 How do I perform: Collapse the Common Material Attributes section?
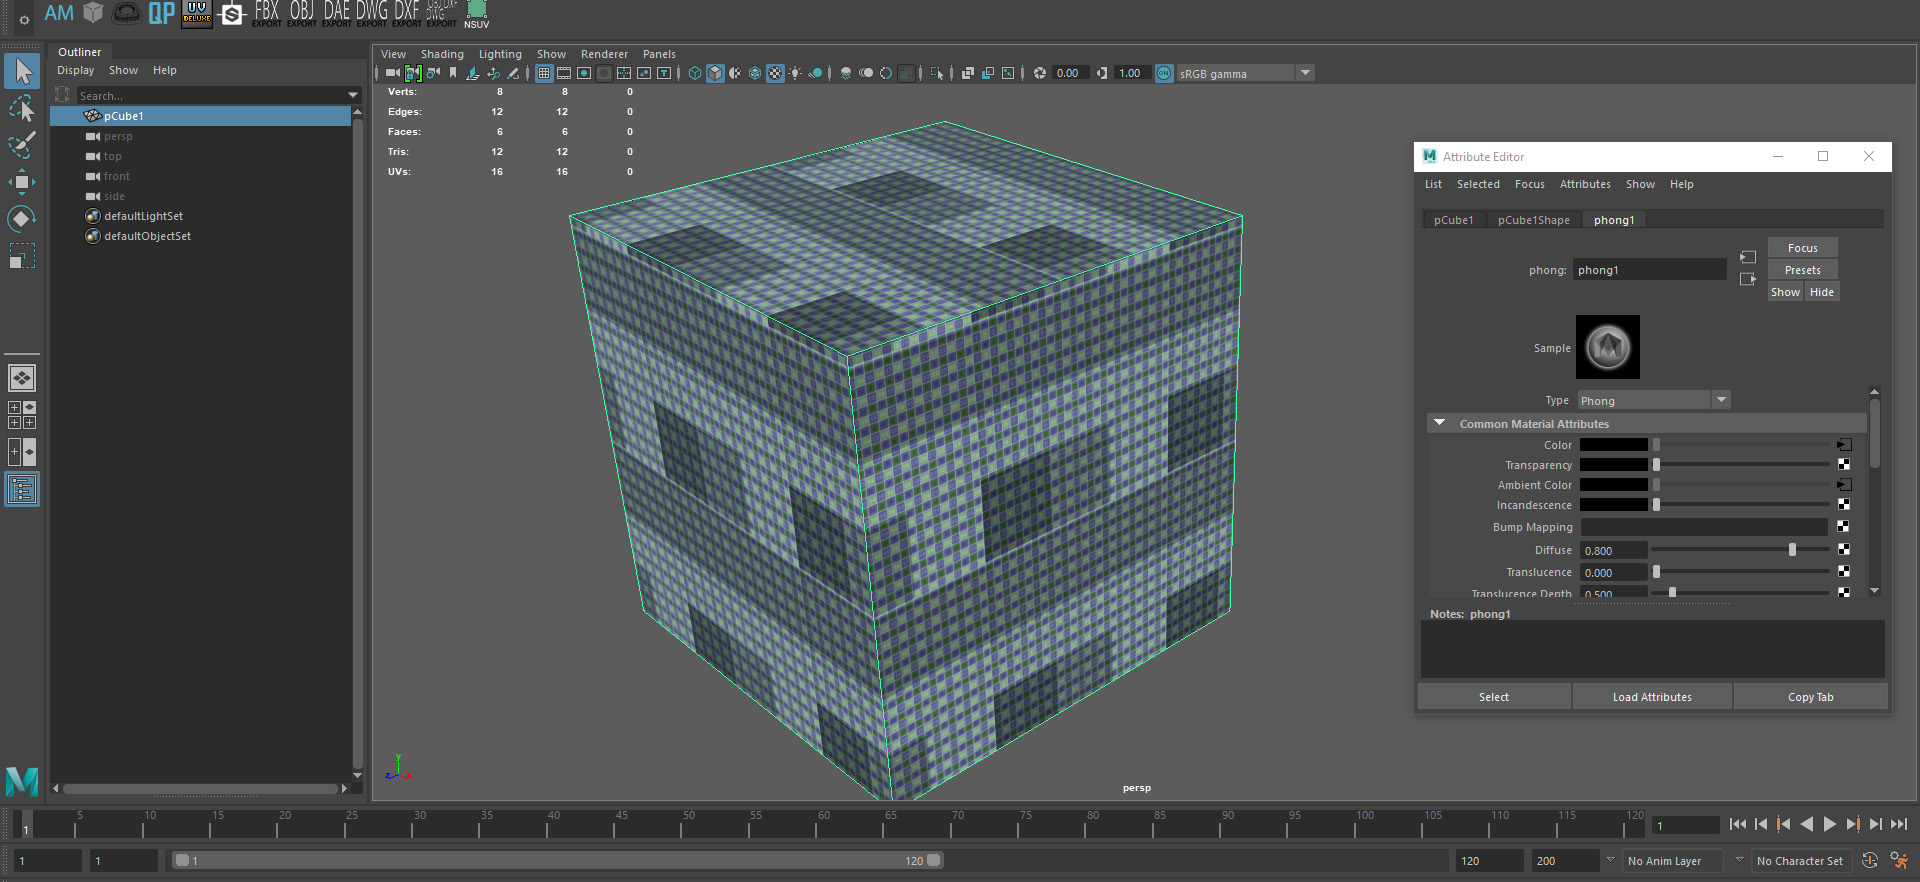point(1440,423)
